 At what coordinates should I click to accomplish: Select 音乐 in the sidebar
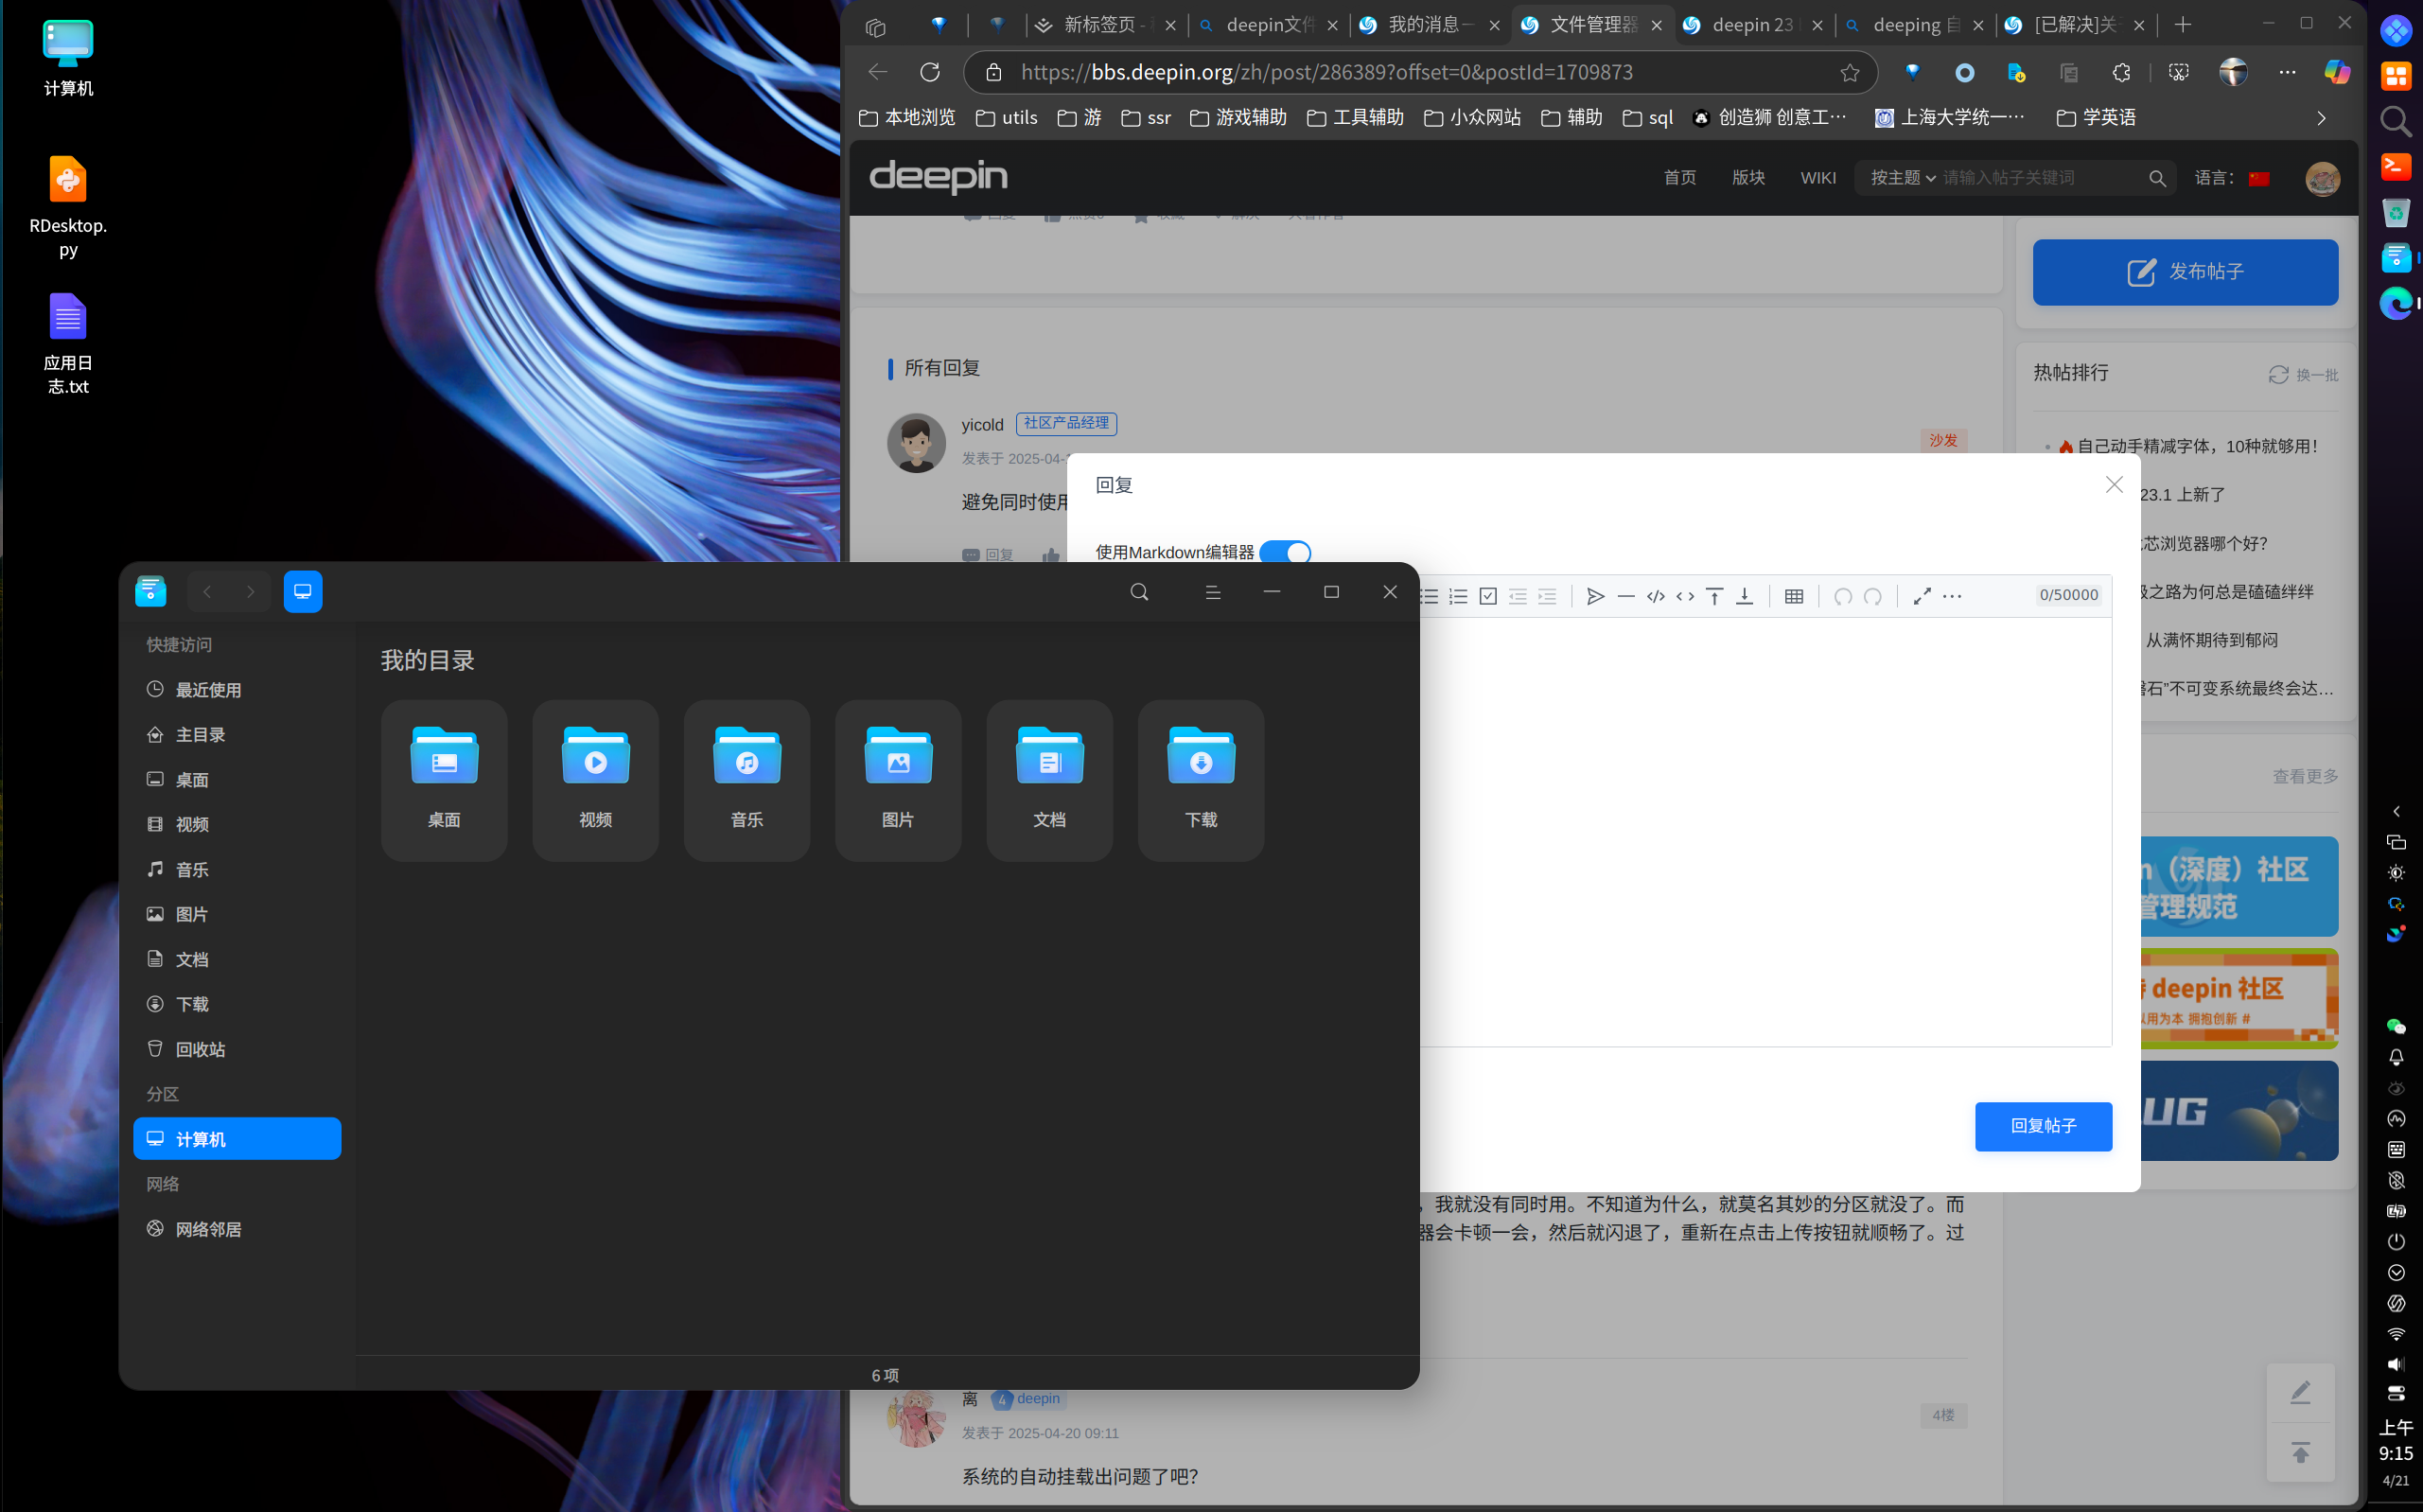coord(237,869)
